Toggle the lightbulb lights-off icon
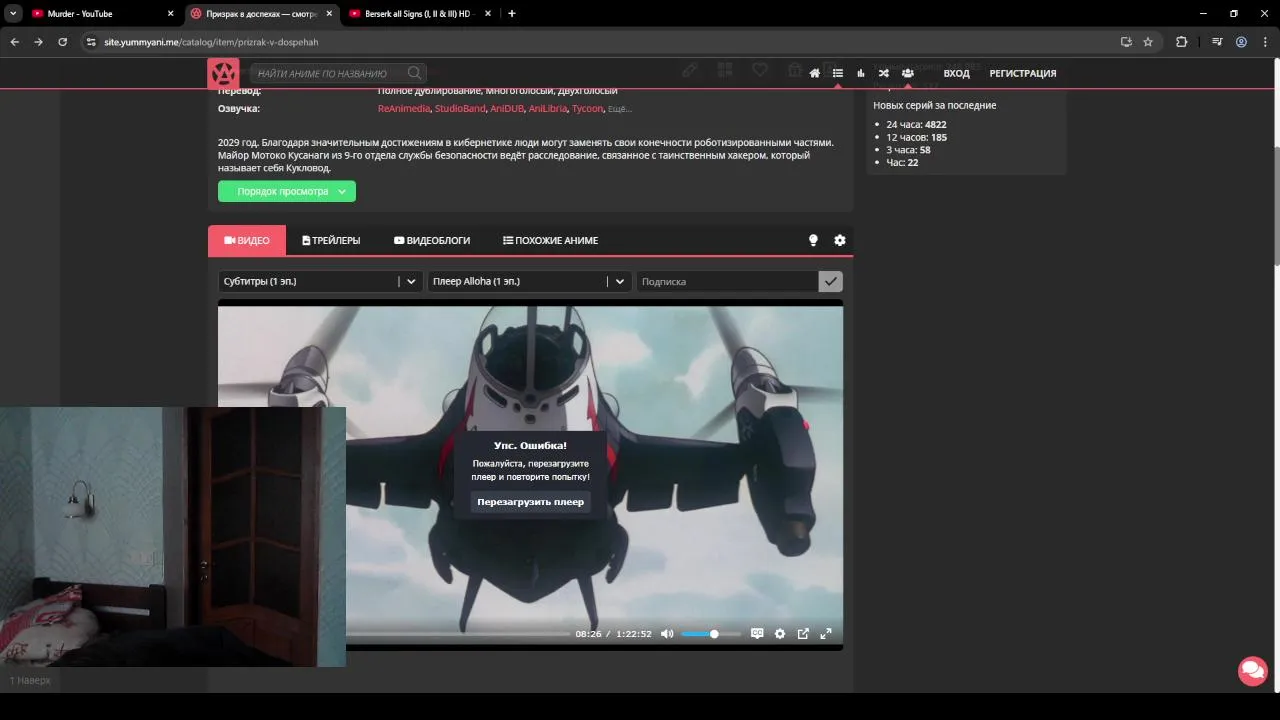The height and width of the screenshot is (720, 1280). click(x=813, y=240)
